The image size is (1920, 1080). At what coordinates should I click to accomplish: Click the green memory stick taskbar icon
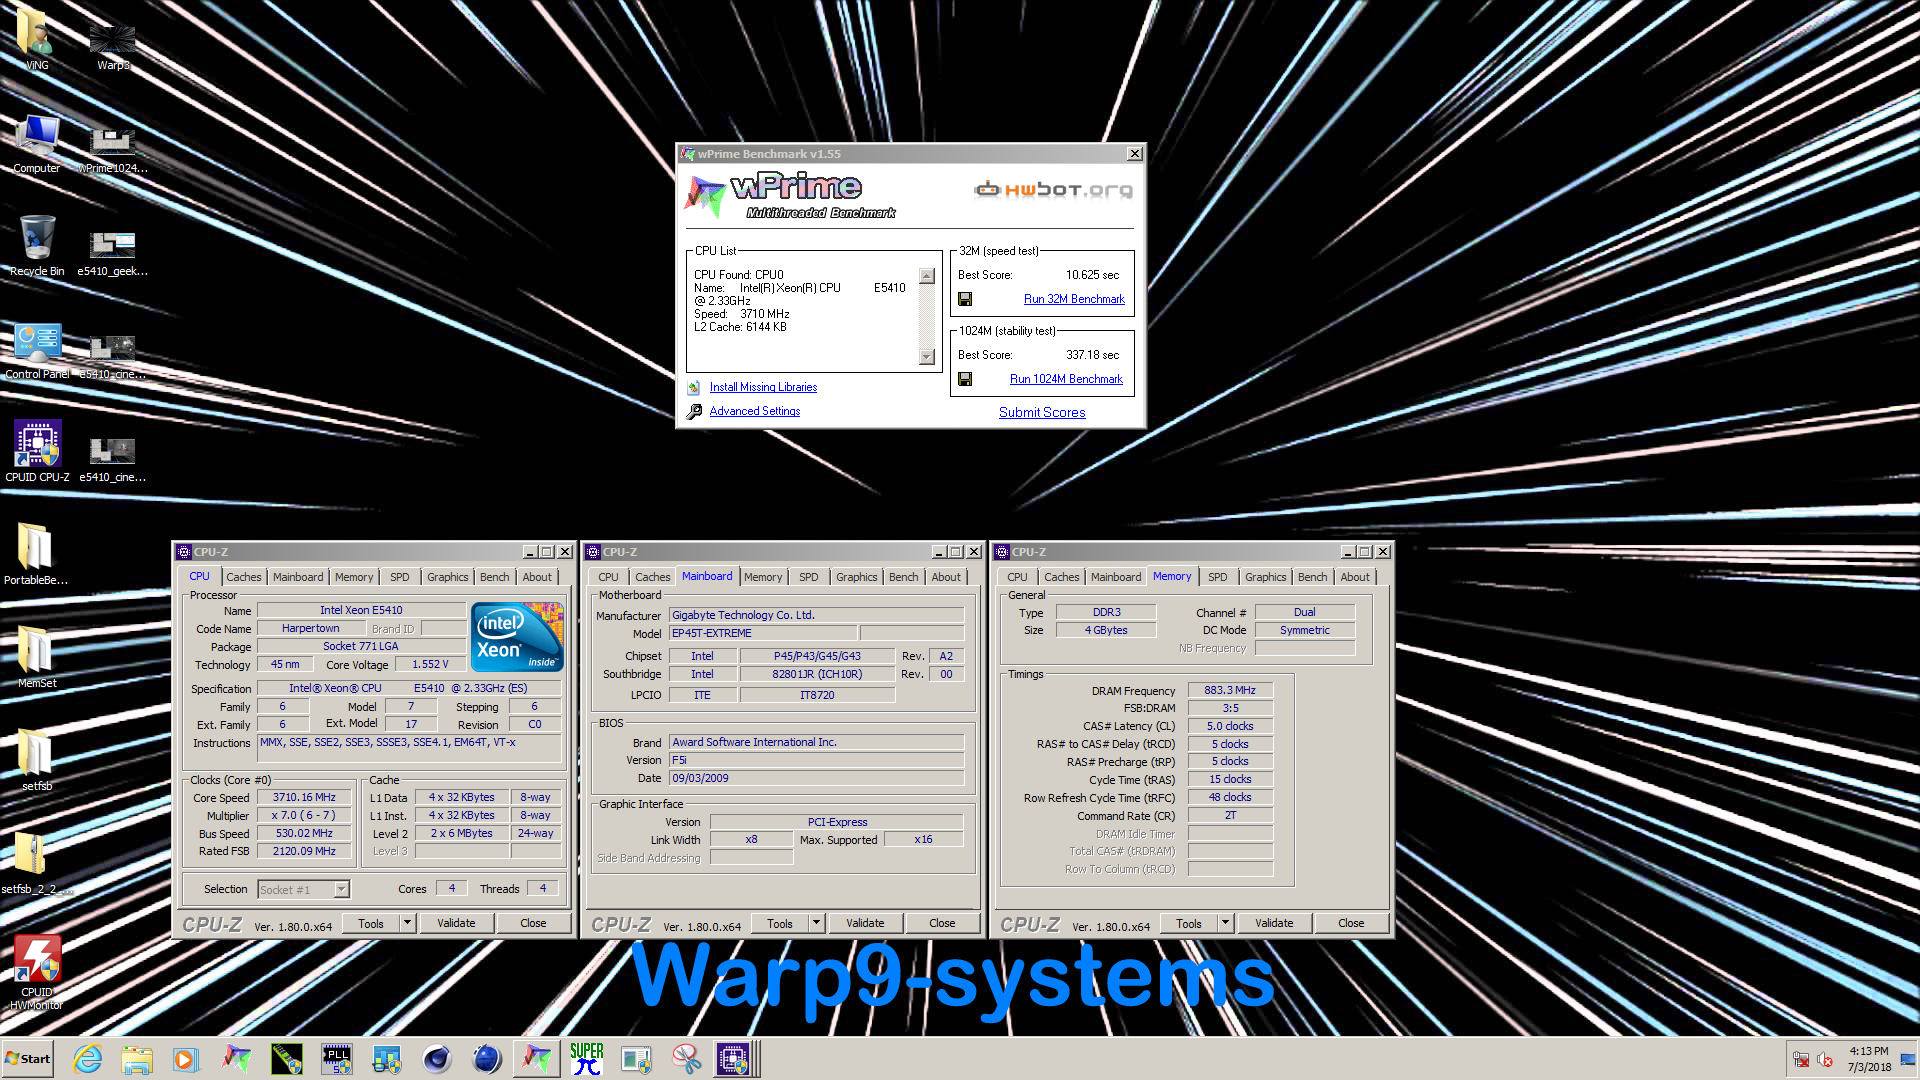[x=287, y=1059]
